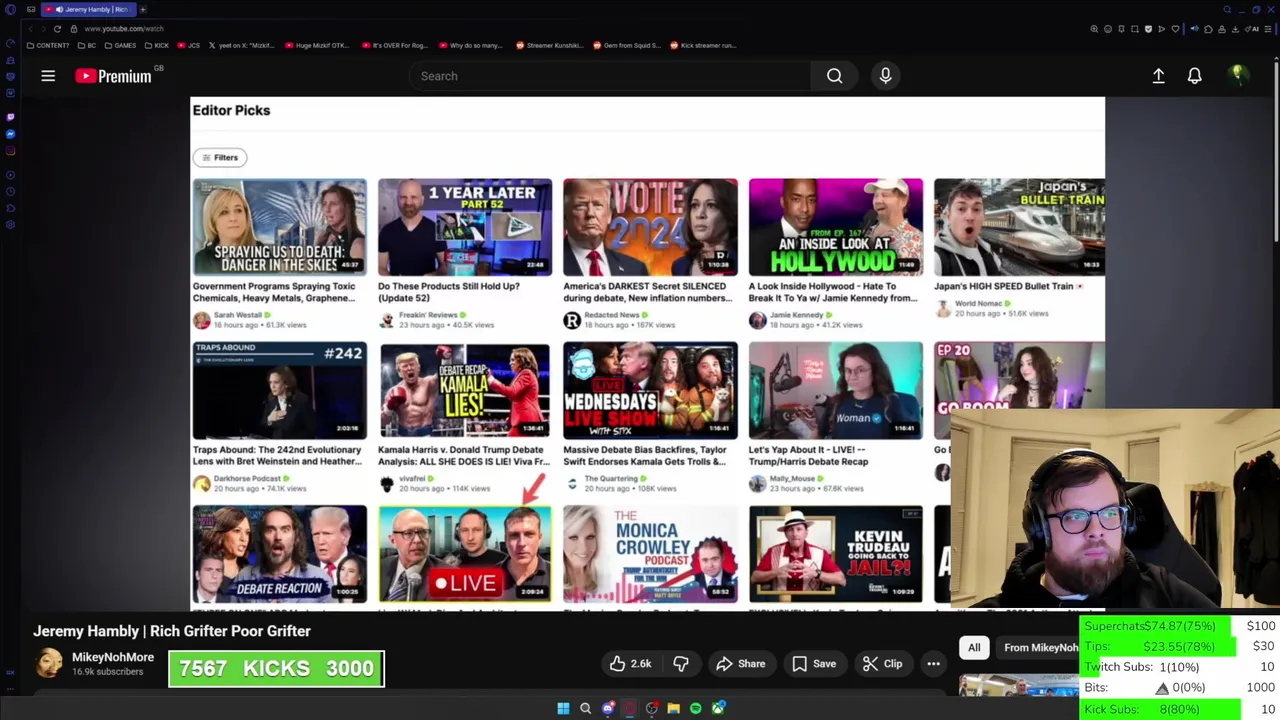The height and width of the screenshot is (720, 1280).
Task: Click the MikeyNohMore channel avatar
Action: tap(49, 663)
